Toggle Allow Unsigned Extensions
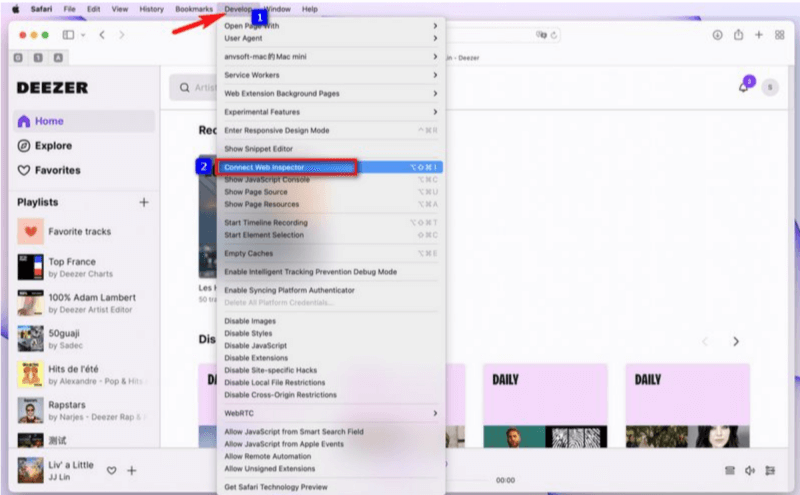Viewport: 800px width, 495px height. point(331,468)
